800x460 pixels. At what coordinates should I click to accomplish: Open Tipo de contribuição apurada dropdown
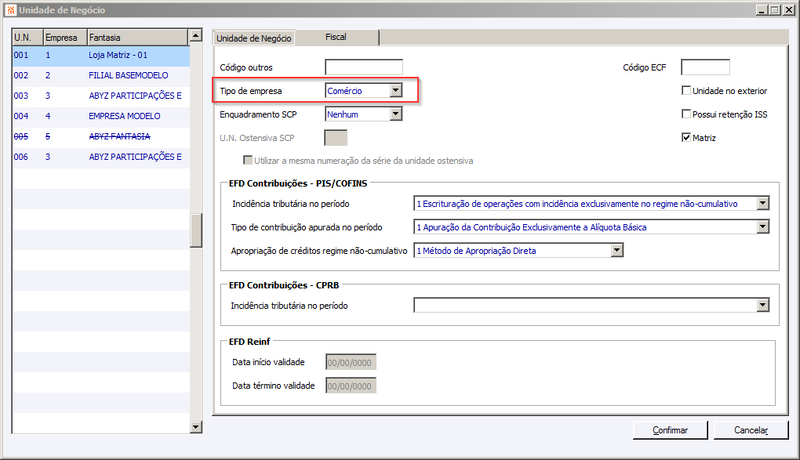(763, 227)
